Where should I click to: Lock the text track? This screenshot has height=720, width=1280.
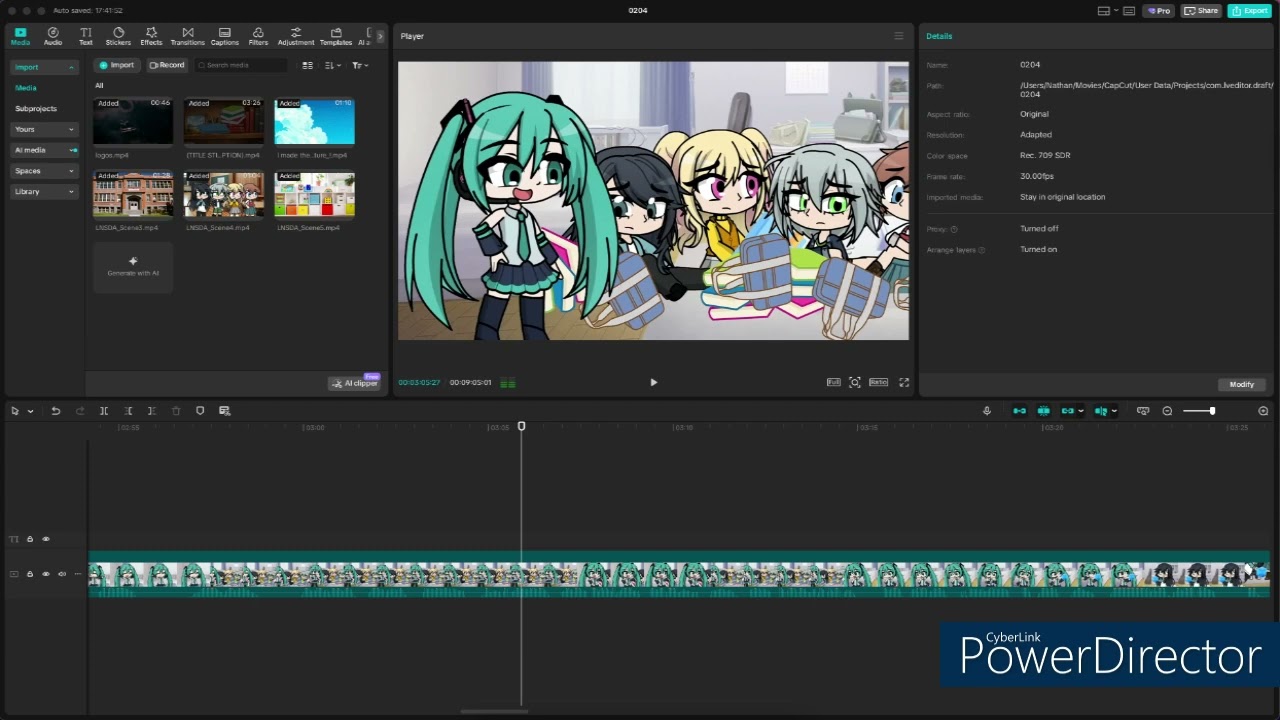(x=30, y=539)
